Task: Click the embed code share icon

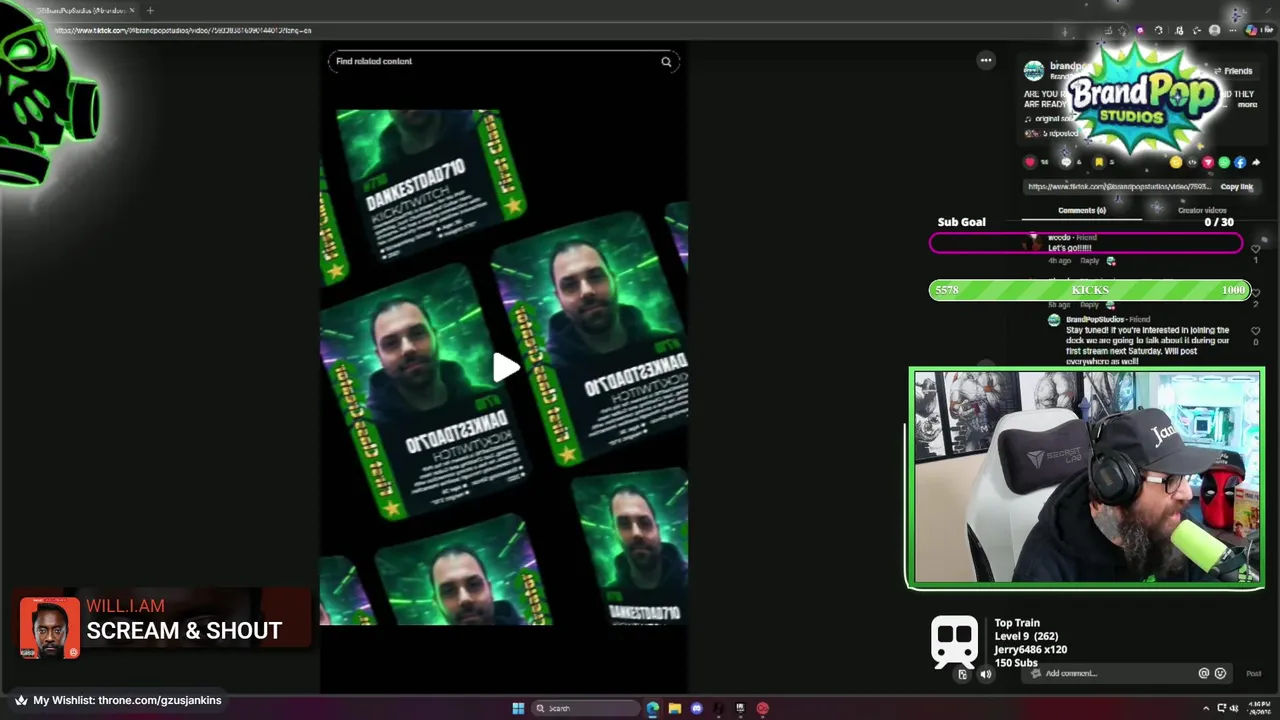Action: [1192, 162]
